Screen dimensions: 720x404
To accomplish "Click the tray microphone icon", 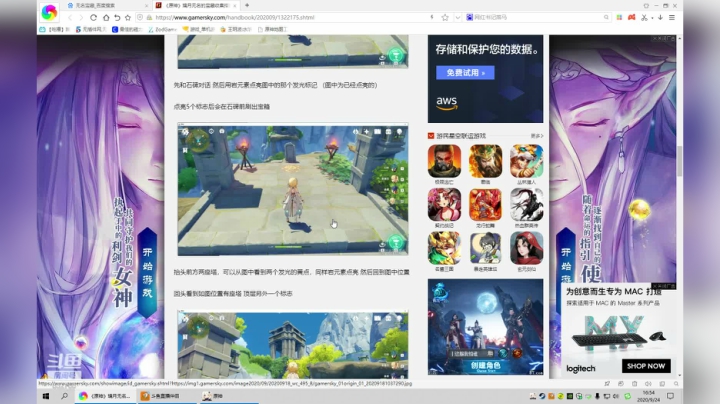I will [x=597, y=396].
